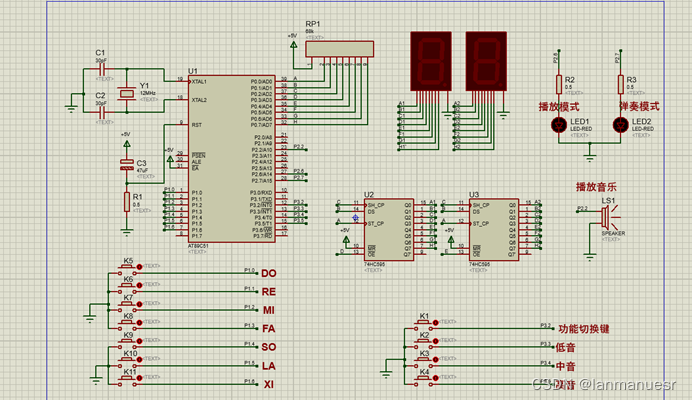Click the 弹奏模式 label
Screen dimensions: 692x400
click(639, 106)
